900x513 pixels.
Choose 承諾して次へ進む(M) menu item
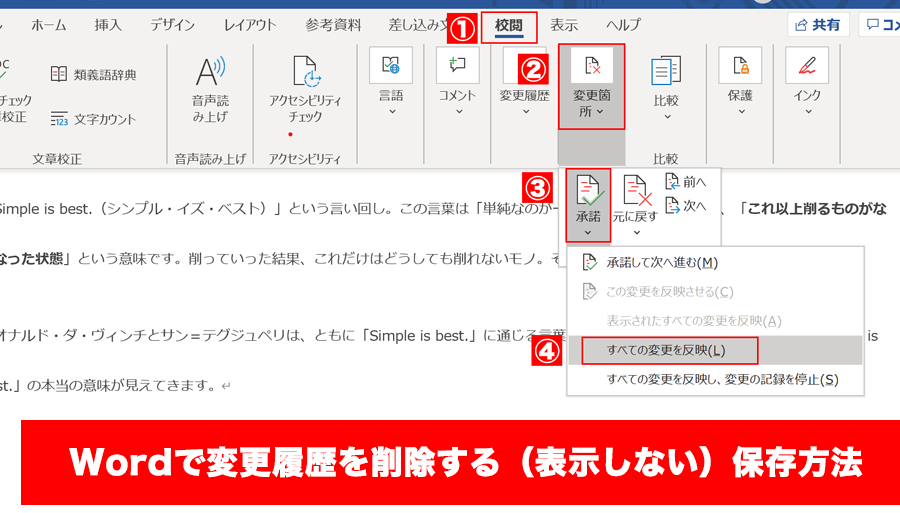(x=715, y=263)
